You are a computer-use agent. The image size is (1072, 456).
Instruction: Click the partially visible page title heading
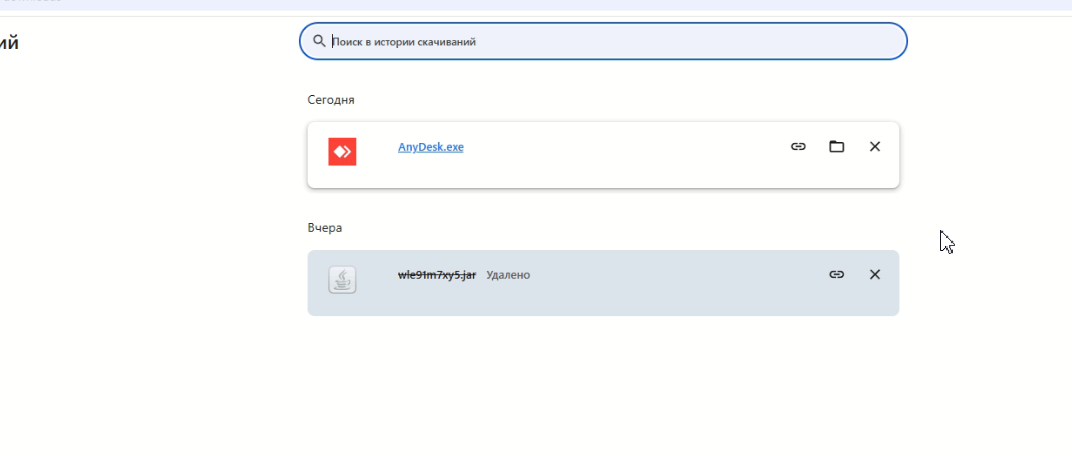click(9, 43)
